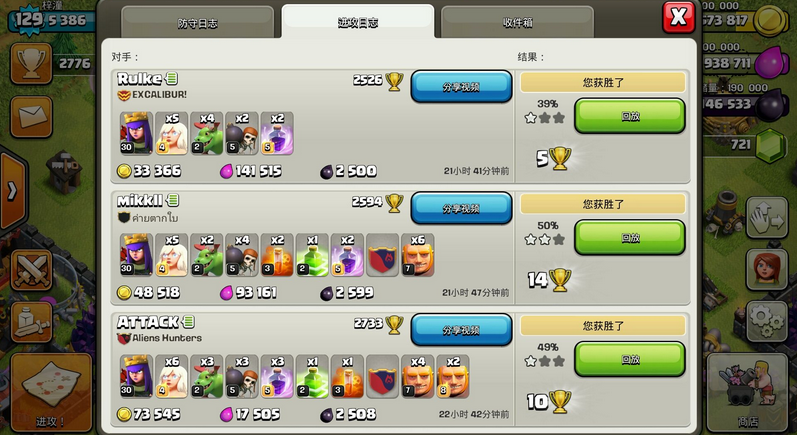The width and height of the screenshot is (797, 435).
Task: Replay the attack against Mikkll
Action: [630, 237]
